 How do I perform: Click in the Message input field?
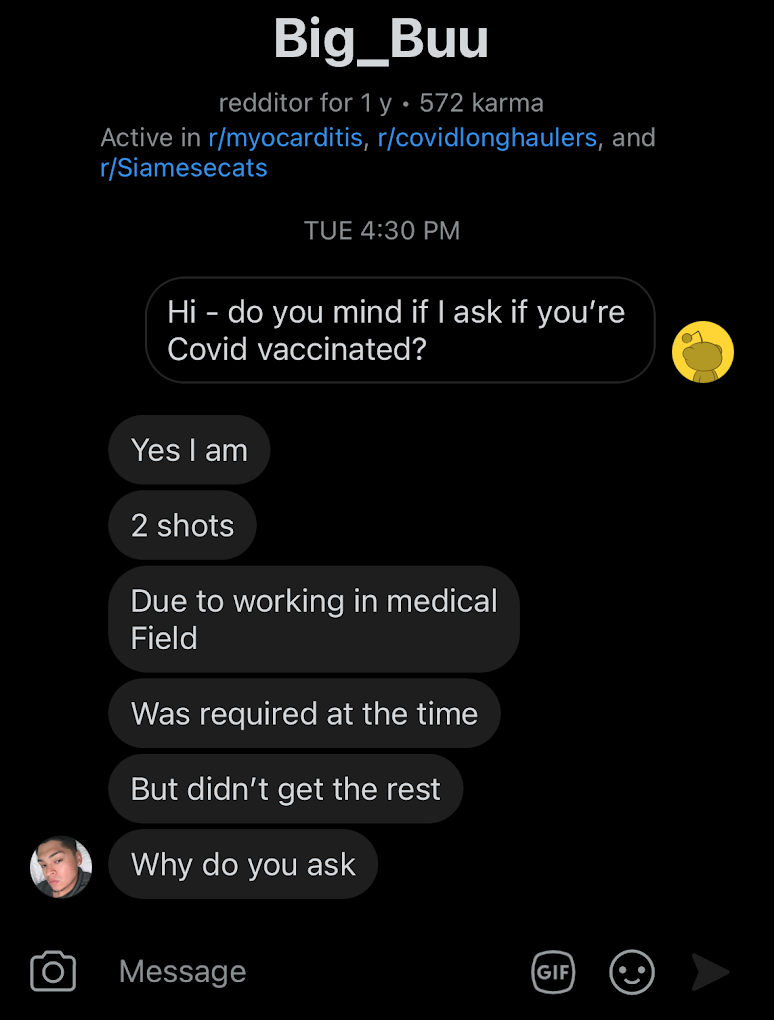pos(312,971)
